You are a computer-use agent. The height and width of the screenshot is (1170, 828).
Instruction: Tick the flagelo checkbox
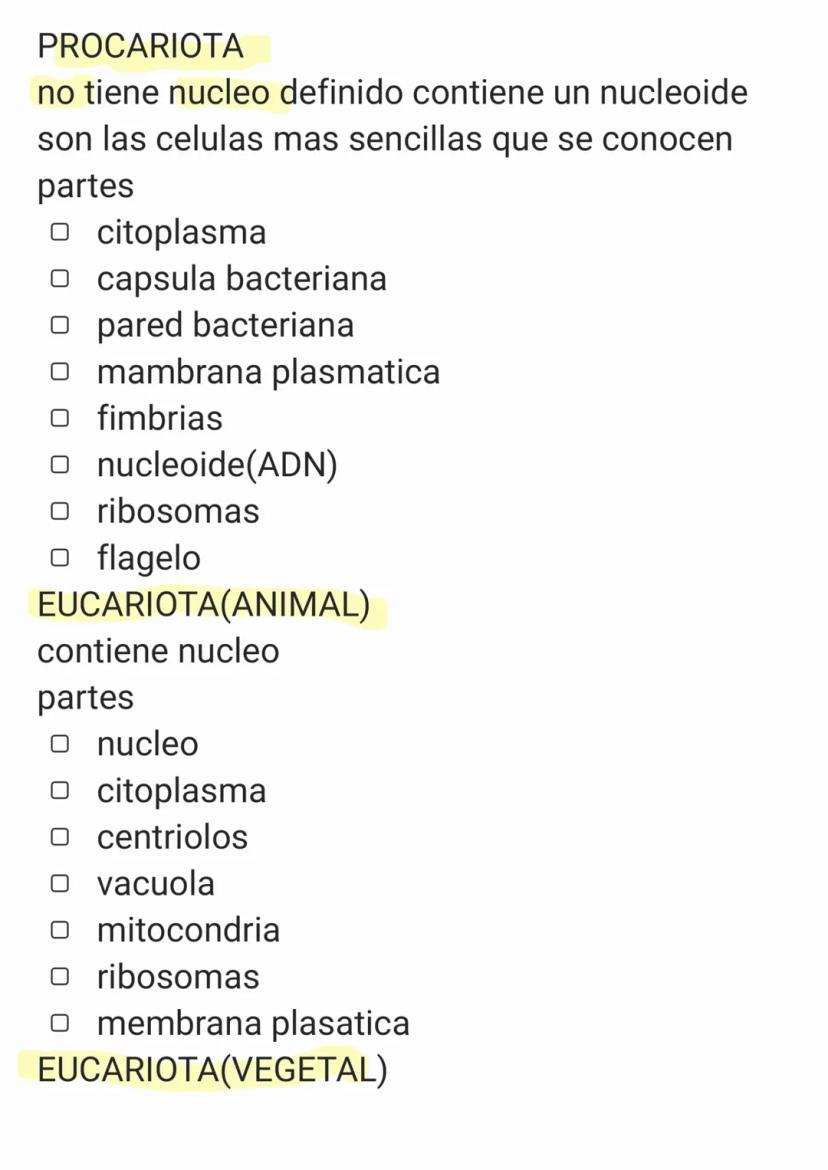point(60,558)
